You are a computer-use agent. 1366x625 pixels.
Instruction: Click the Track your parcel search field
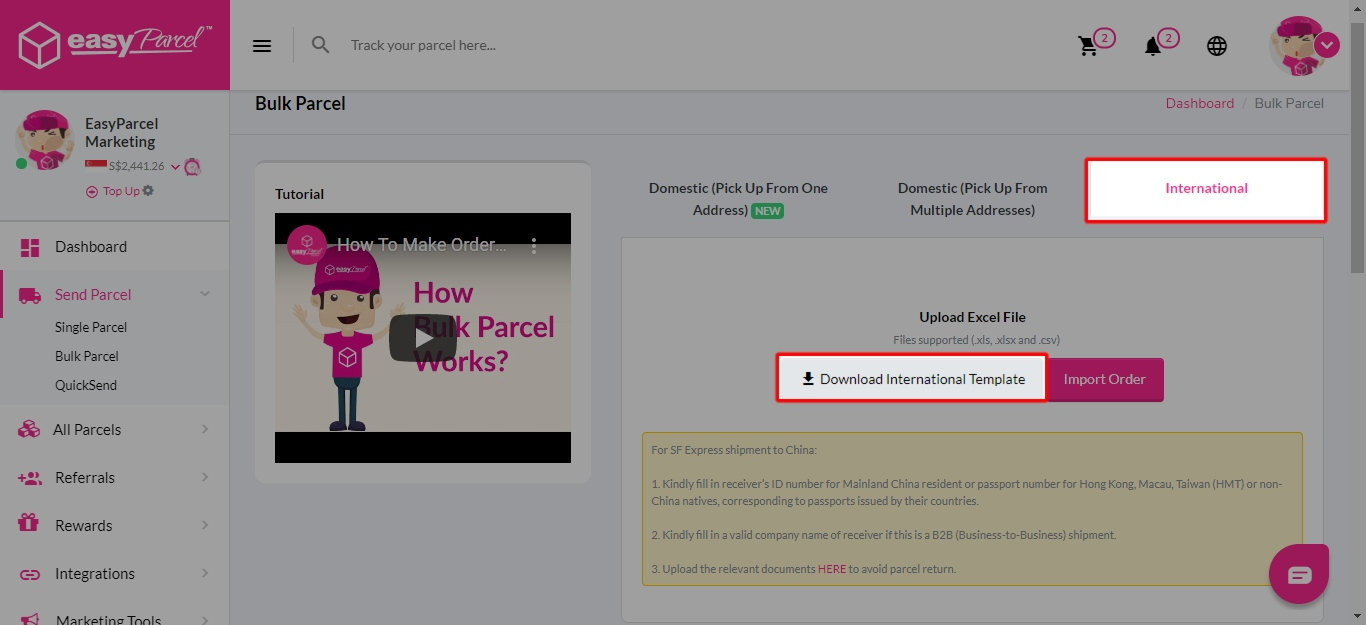tap(450, 45)
